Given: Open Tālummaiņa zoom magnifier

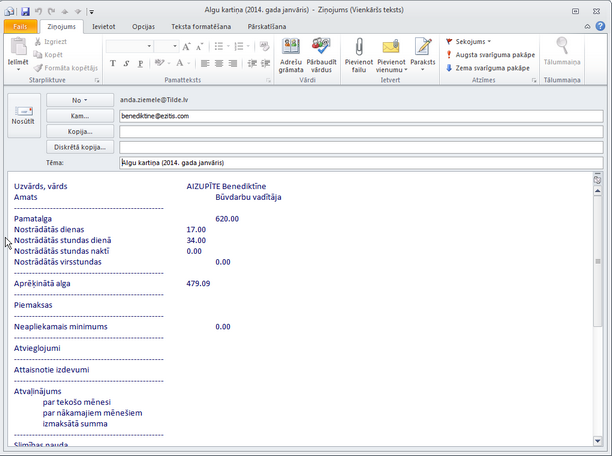Looking at the screenshot, I should point(562,51).
